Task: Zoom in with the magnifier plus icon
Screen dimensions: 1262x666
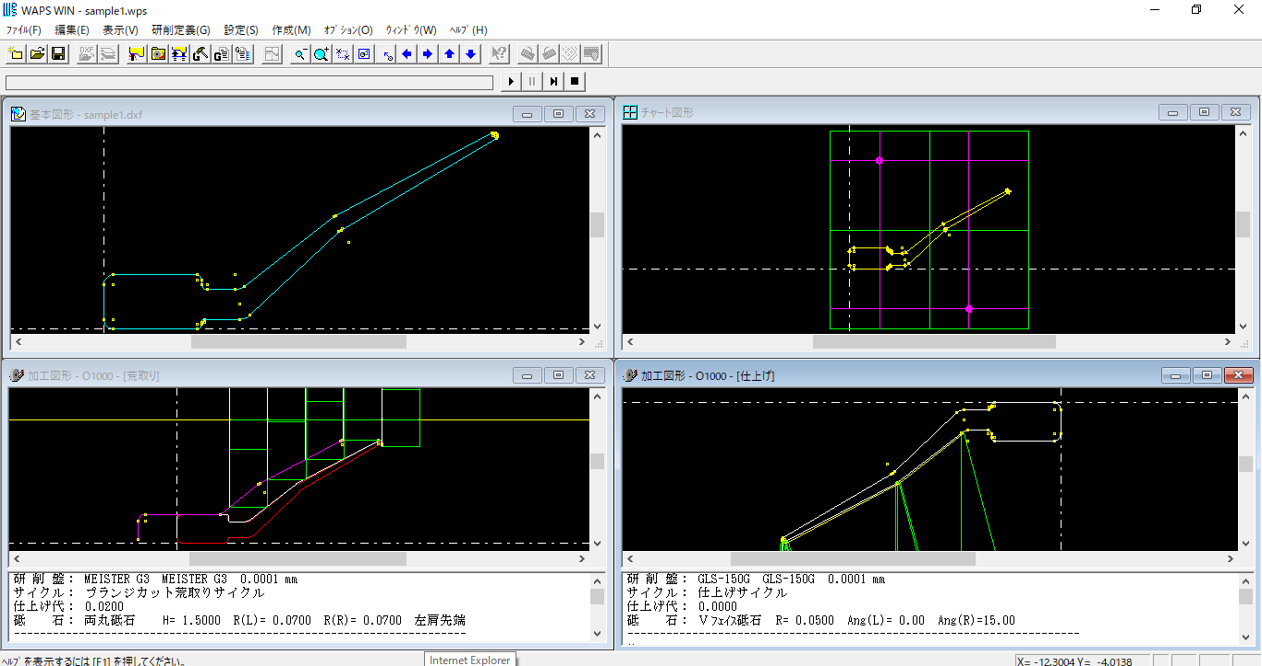Action: coord(321,54)
